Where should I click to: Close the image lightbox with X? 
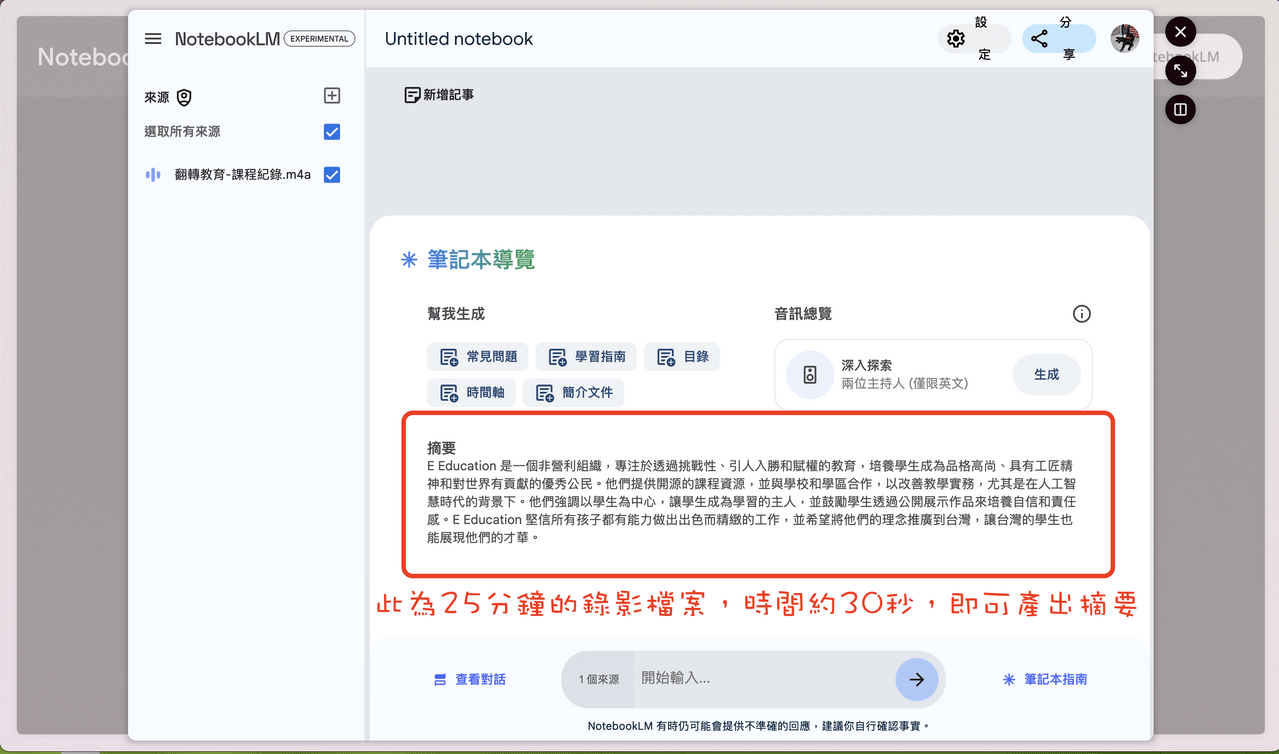click(1180, 32)
